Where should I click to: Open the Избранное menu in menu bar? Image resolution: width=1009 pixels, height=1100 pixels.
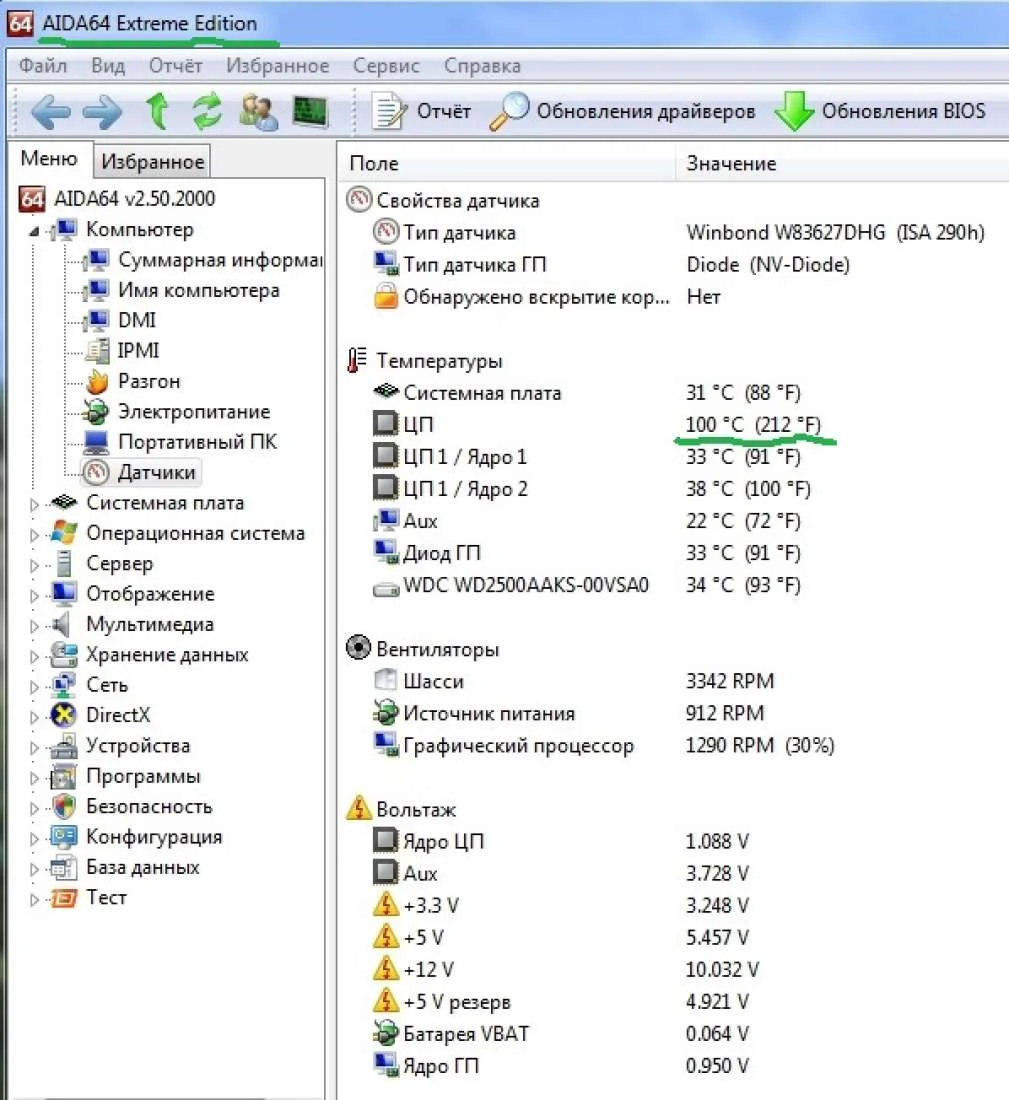tap(277, 66)
